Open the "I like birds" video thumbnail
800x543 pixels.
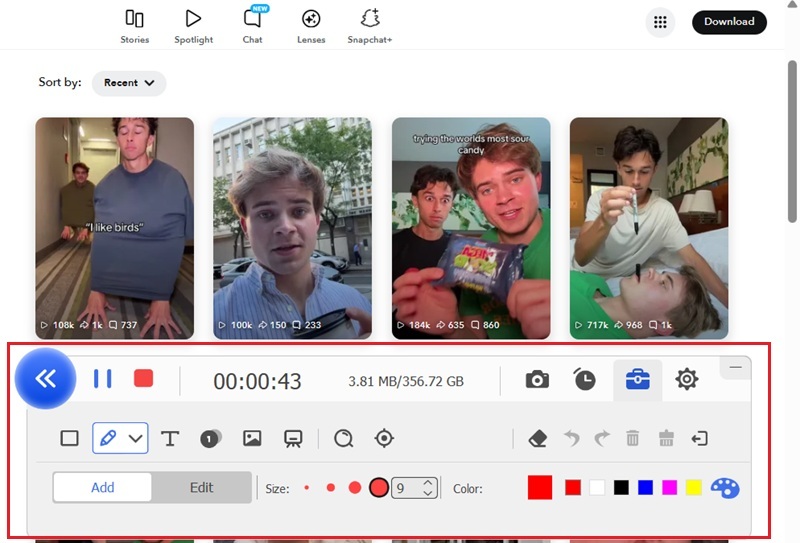click(x=115, y=228)
